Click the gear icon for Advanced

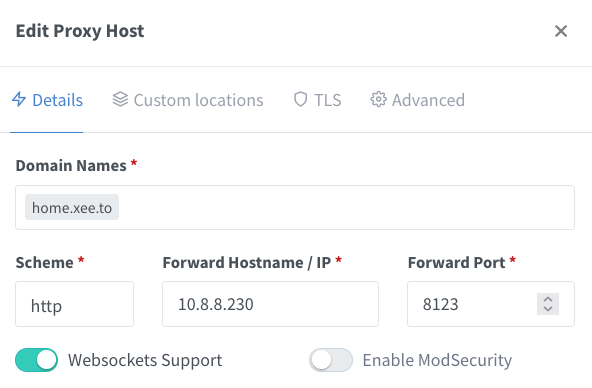click(378, 100)
